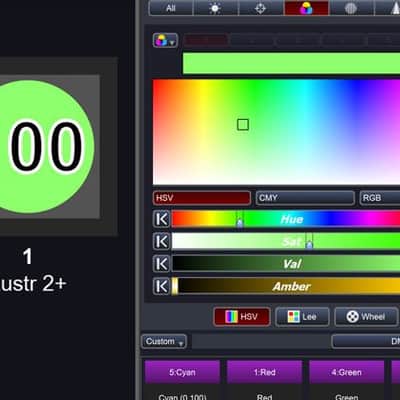
Task: Select the Form category tab with gray sphere icon
Action: tap(351, 8)
